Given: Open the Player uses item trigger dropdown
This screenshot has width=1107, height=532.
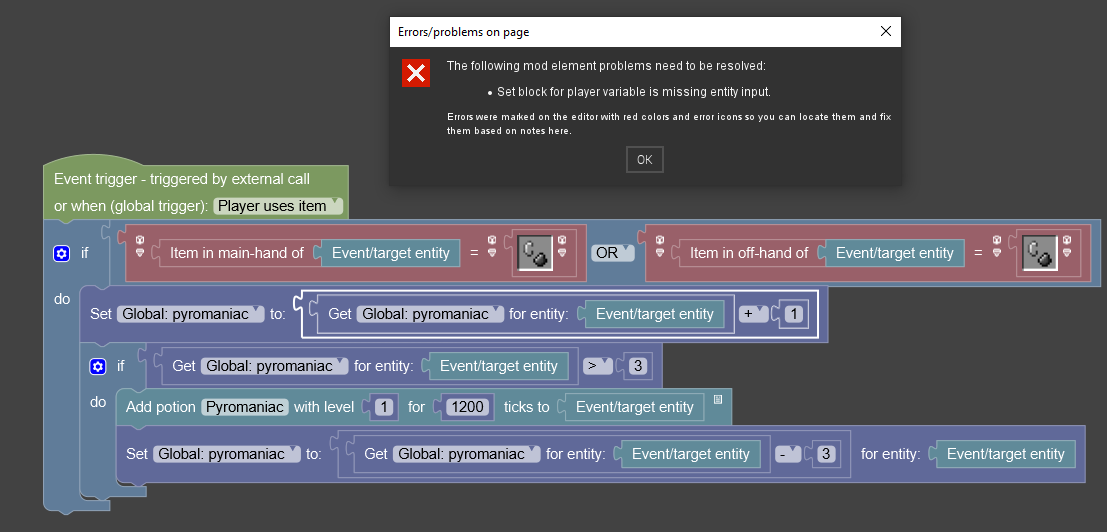Looking at the screenshot, I should tap(278, 206).
